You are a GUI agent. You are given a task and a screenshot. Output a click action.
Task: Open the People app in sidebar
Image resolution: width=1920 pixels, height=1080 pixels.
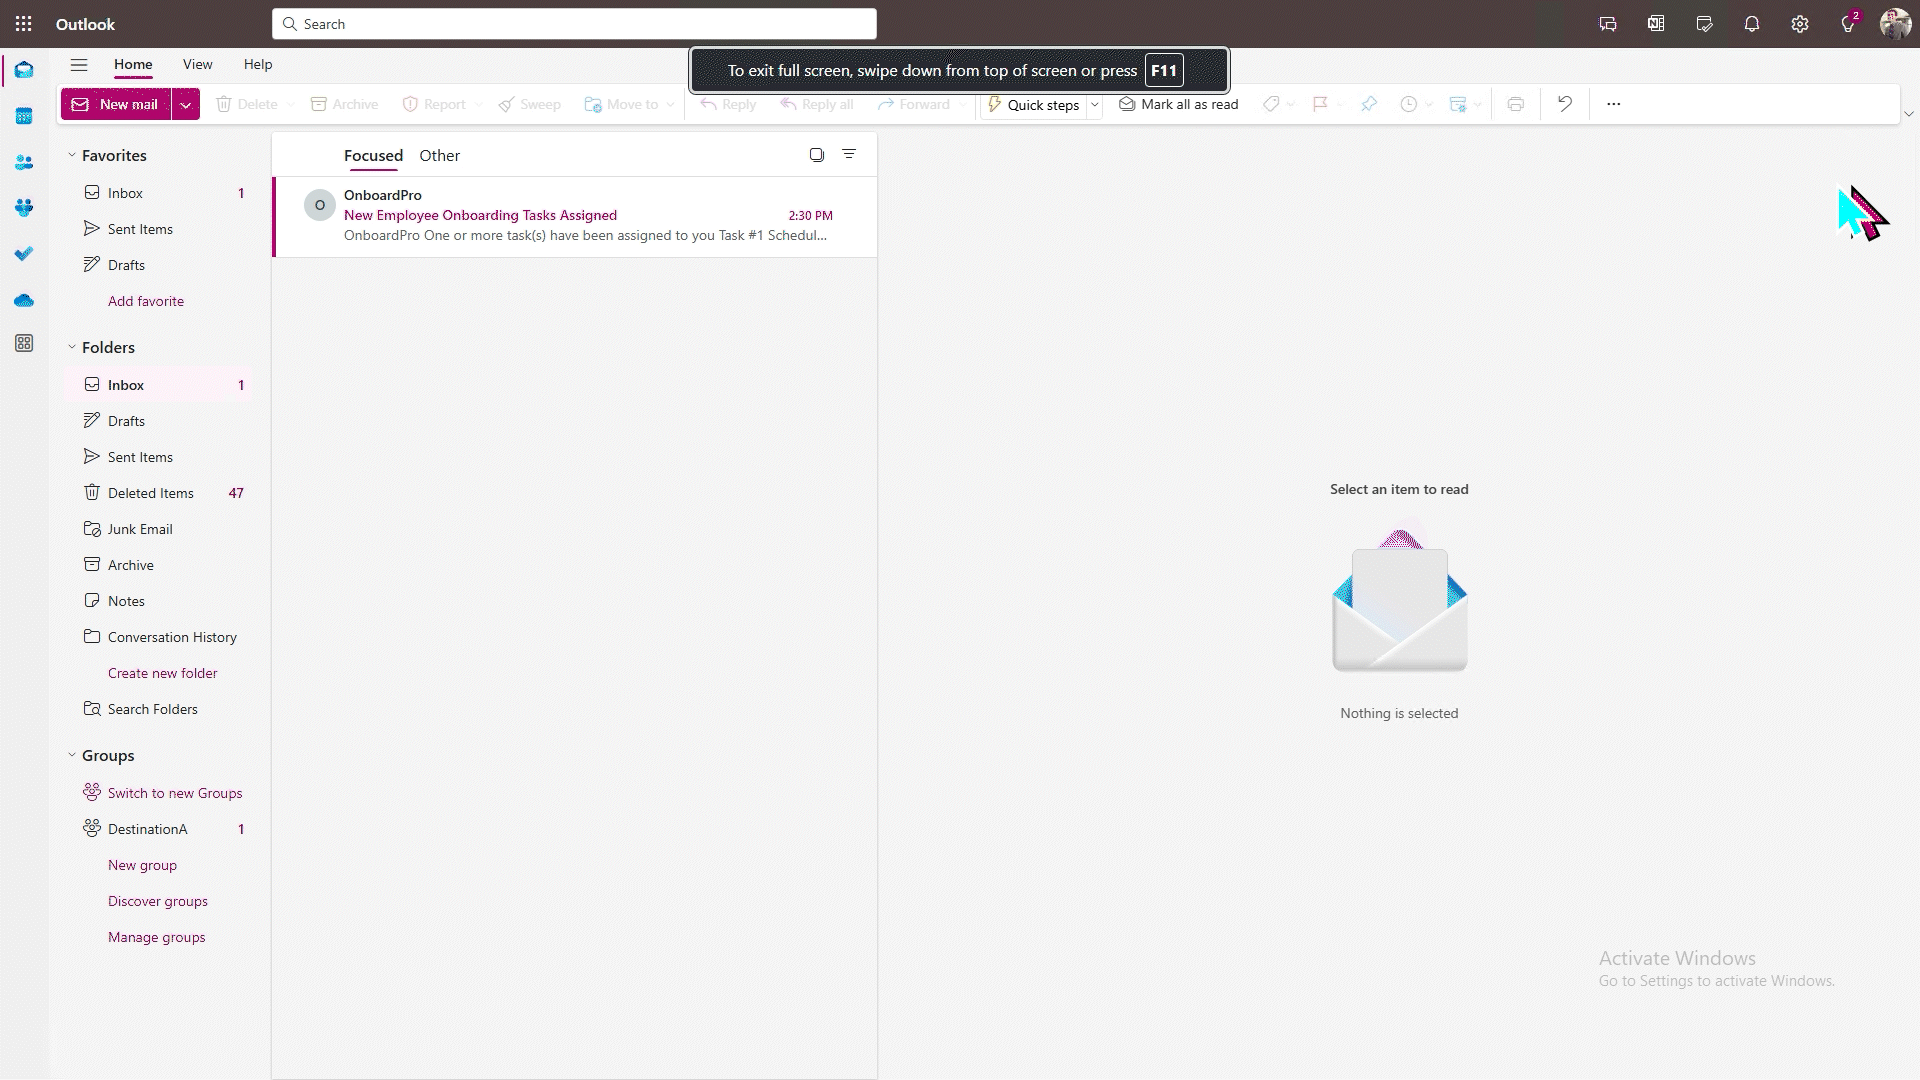click(x=24, y=162)
